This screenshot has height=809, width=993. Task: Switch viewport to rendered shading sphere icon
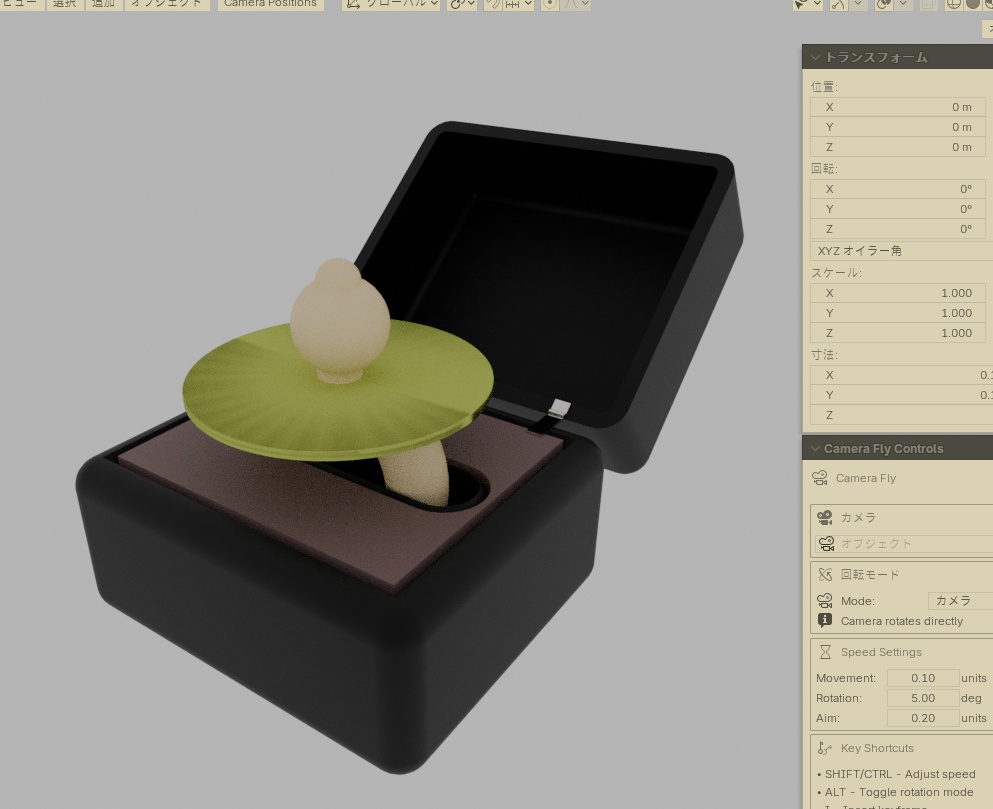988,5
